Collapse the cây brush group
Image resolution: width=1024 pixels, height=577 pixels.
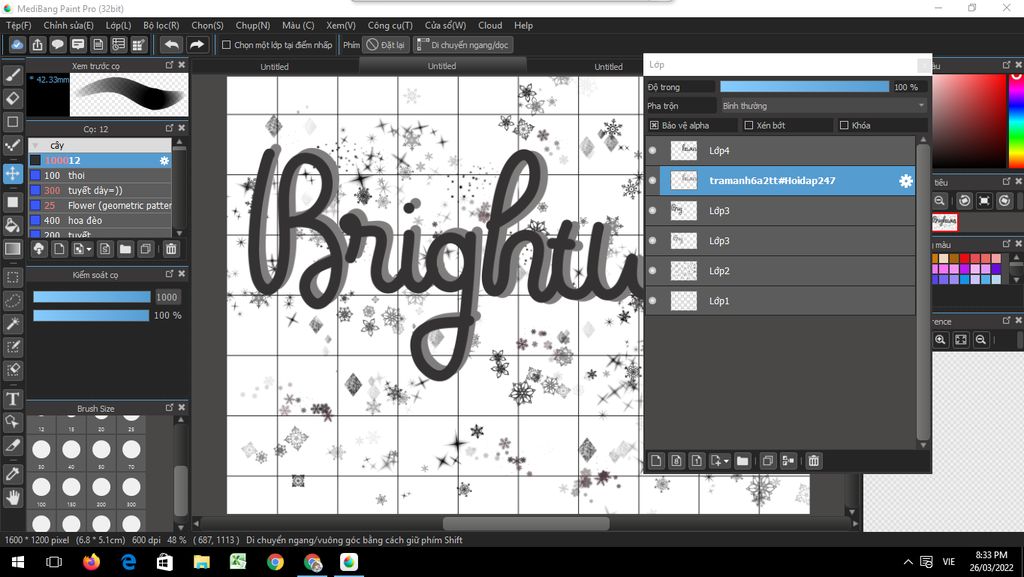click(x=35, y=146)
